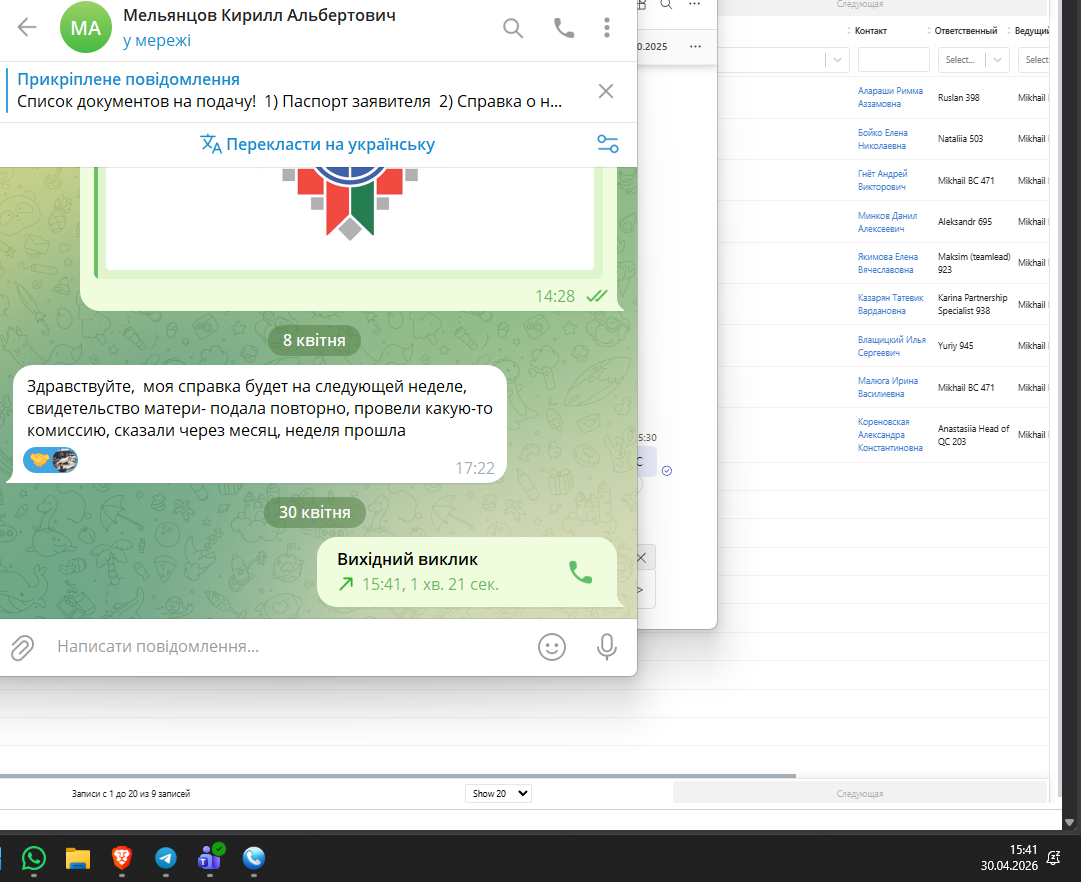Open notification center bell icon in tray
The width and height of the screenshot is (1081, 882).
[1053, 858]
